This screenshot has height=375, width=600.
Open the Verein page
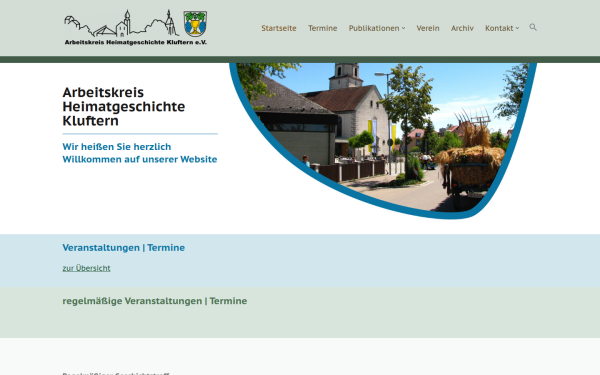click(428, 28)
